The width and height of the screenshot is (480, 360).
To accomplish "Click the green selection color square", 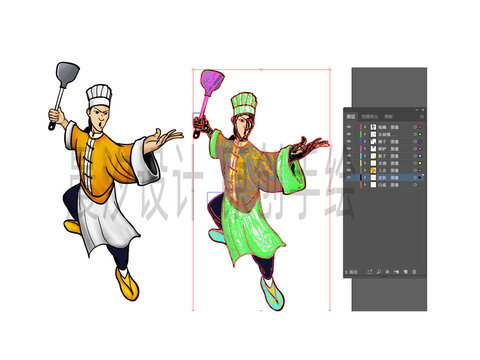I will pyautogui.click(x=420, y=134).
